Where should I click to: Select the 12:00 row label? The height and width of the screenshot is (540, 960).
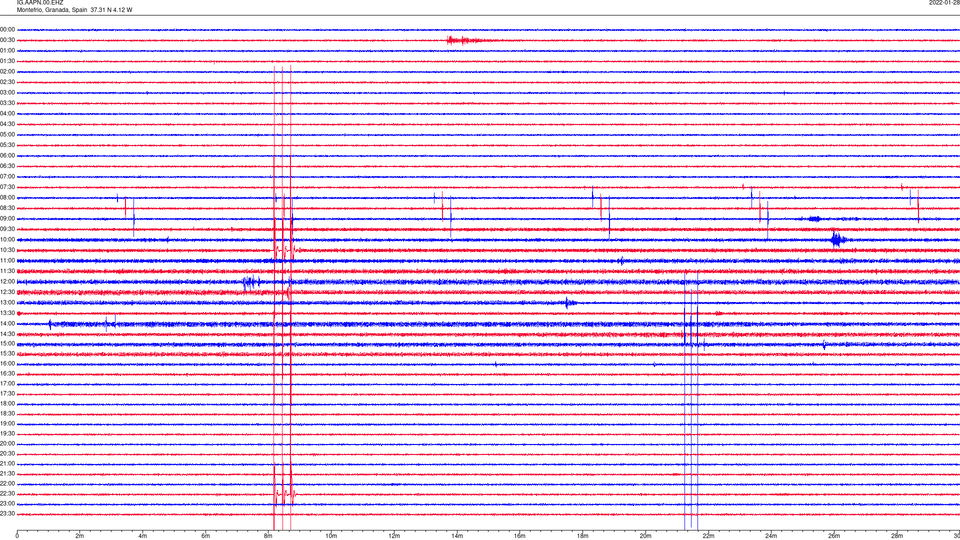pos(7,282)
